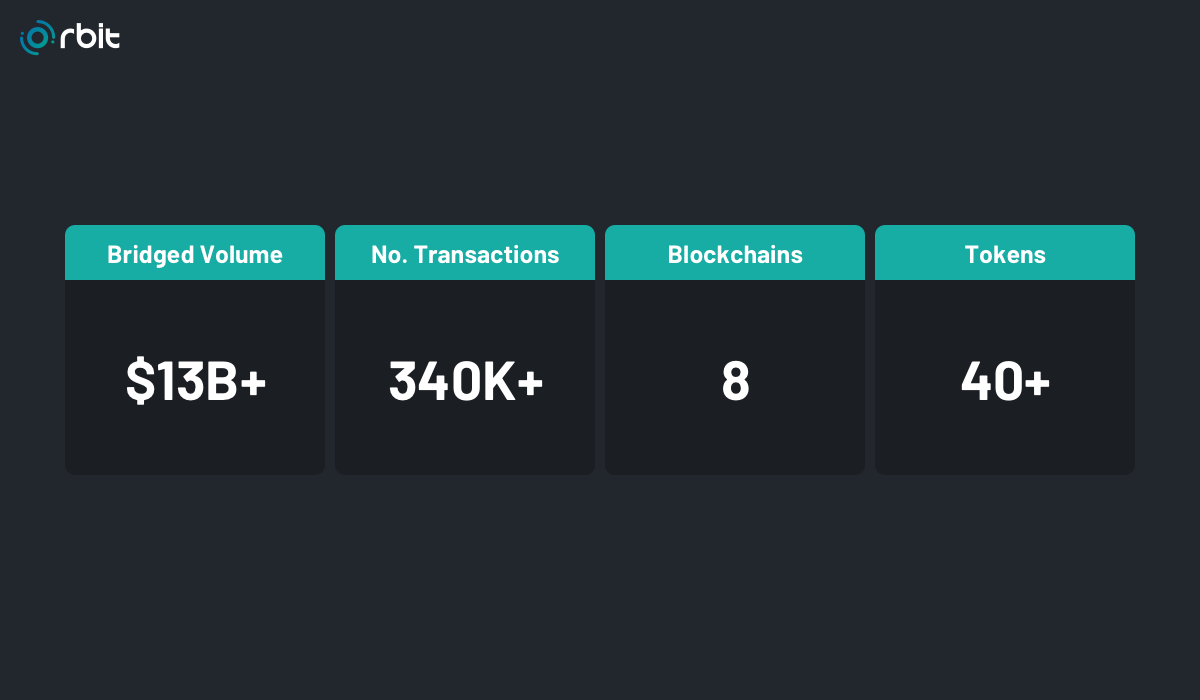
Task: Select the No. Transactions header
Action: pyautogui.click(x=465, y=254)
